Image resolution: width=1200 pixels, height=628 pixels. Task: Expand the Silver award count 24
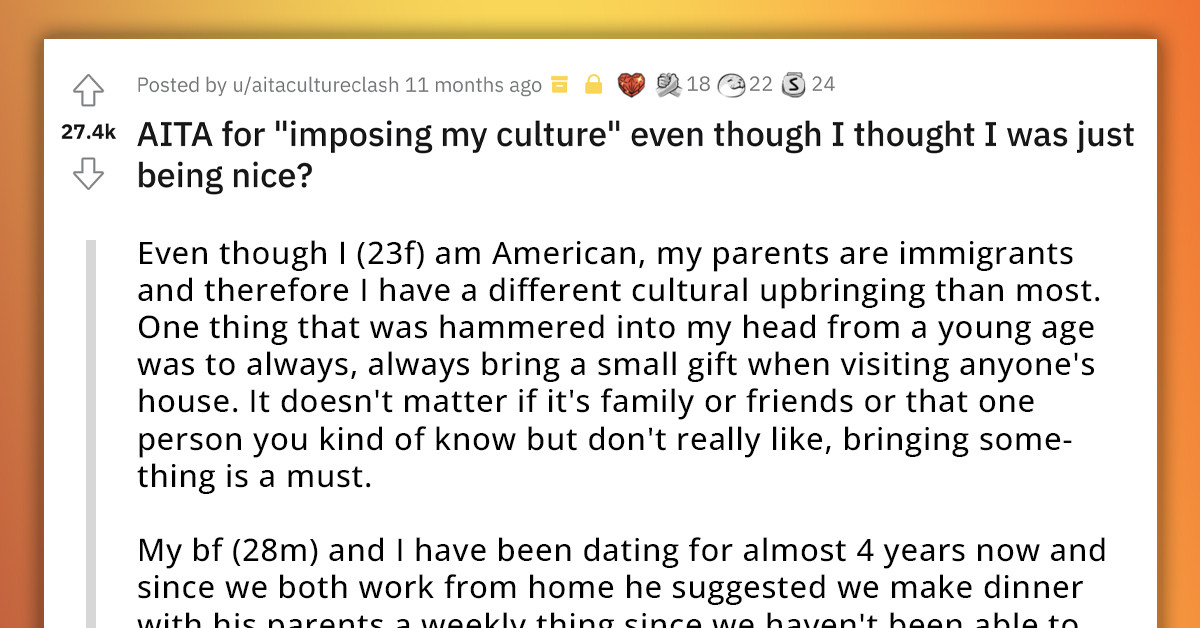pos(822,85)
